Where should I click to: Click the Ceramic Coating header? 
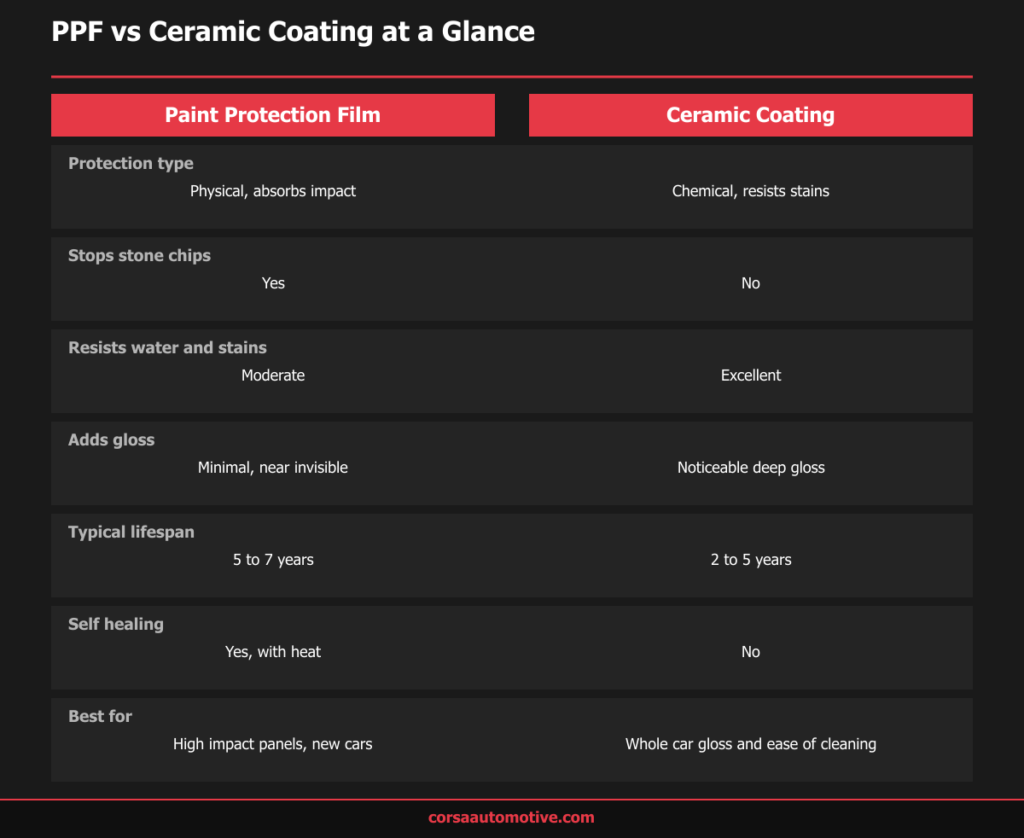(x=750, y=115)
